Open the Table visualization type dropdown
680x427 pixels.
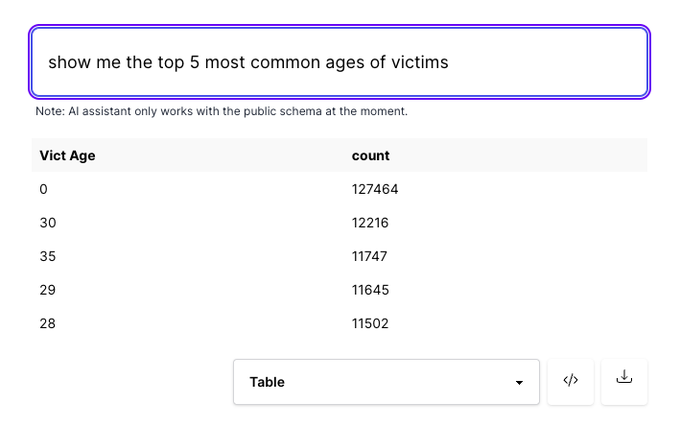pos(386,382)
